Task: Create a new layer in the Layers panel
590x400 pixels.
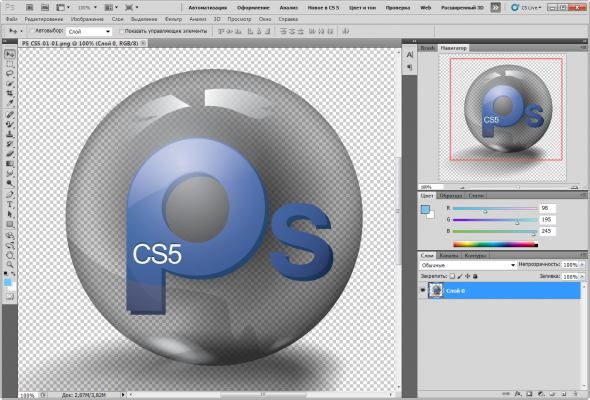Action: coord(563,394)
